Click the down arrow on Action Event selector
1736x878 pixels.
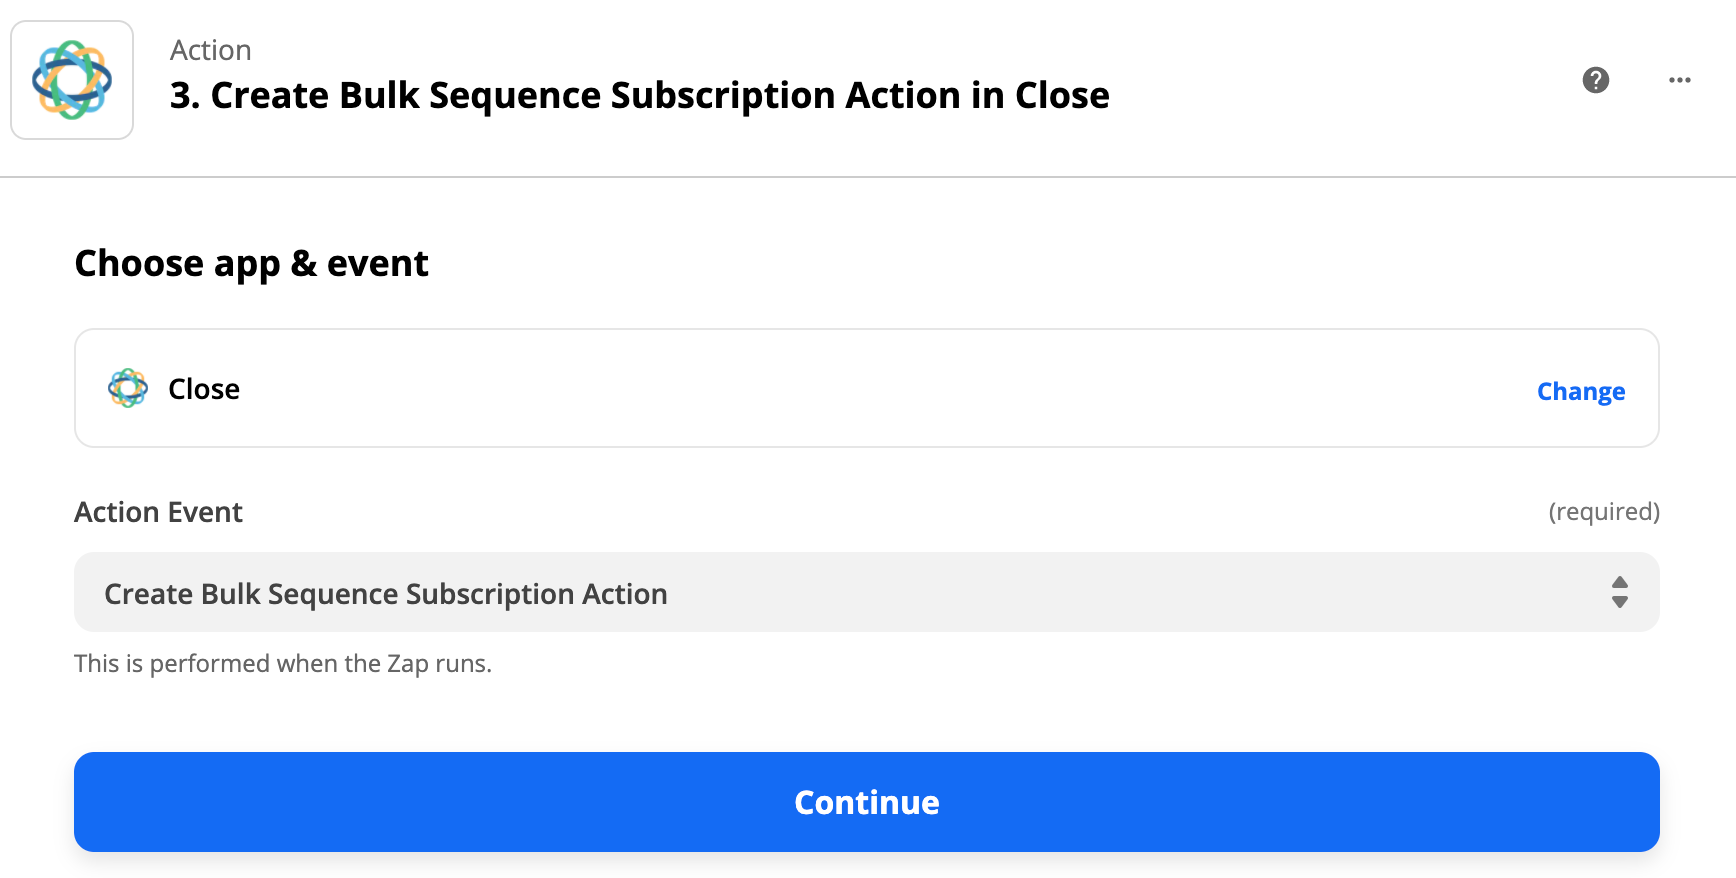[1620, 602]
